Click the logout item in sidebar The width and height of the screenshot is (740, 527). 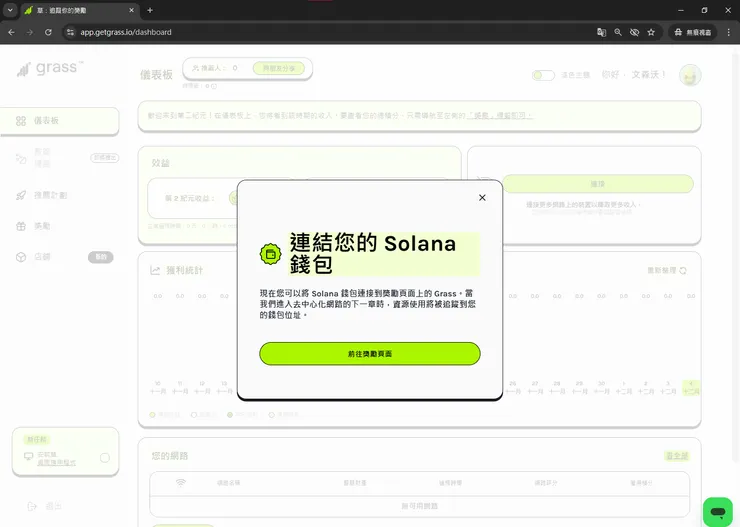pos(44,506)
